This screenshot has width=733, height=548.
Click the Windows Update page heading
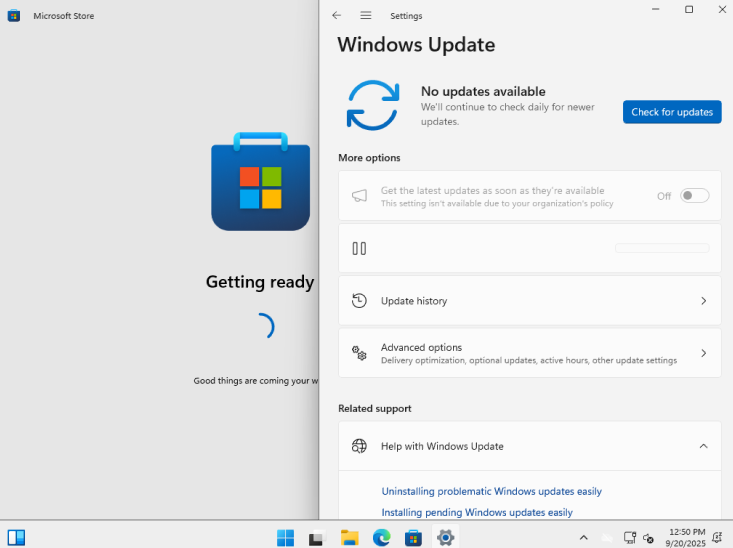416,45
